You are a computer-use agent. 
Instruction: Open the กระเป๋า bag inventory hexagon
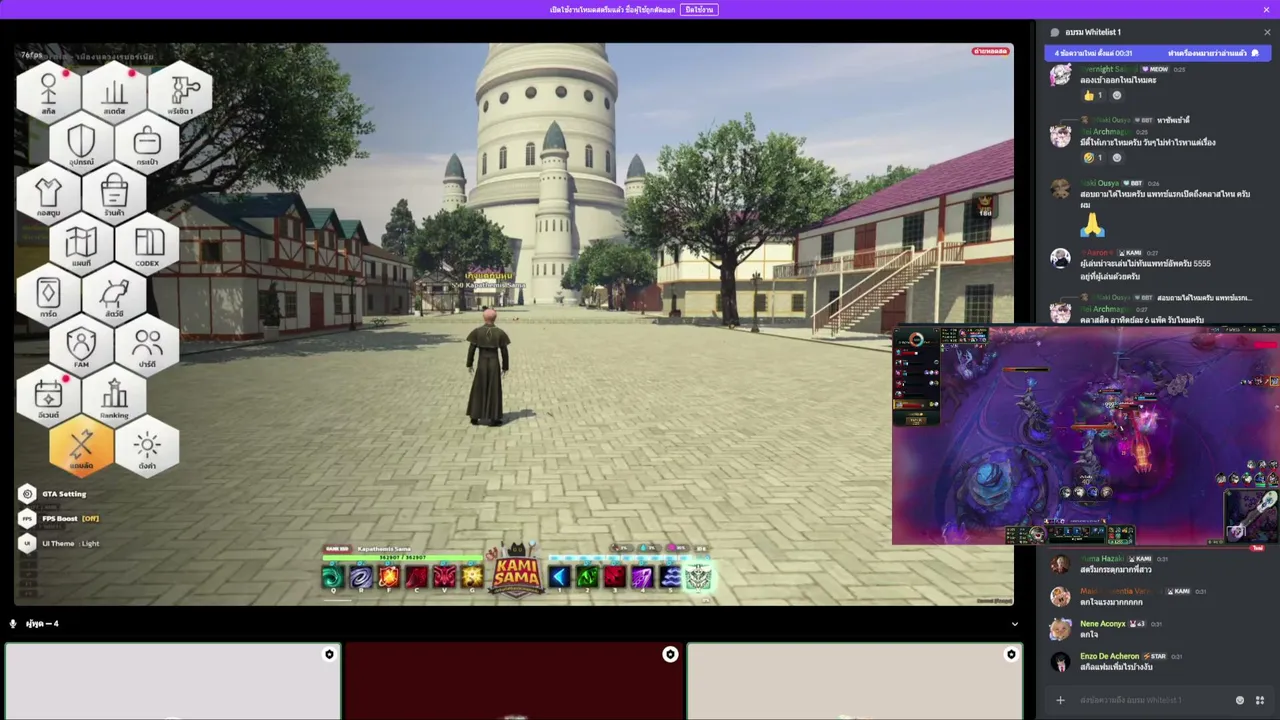pos(147,142)
